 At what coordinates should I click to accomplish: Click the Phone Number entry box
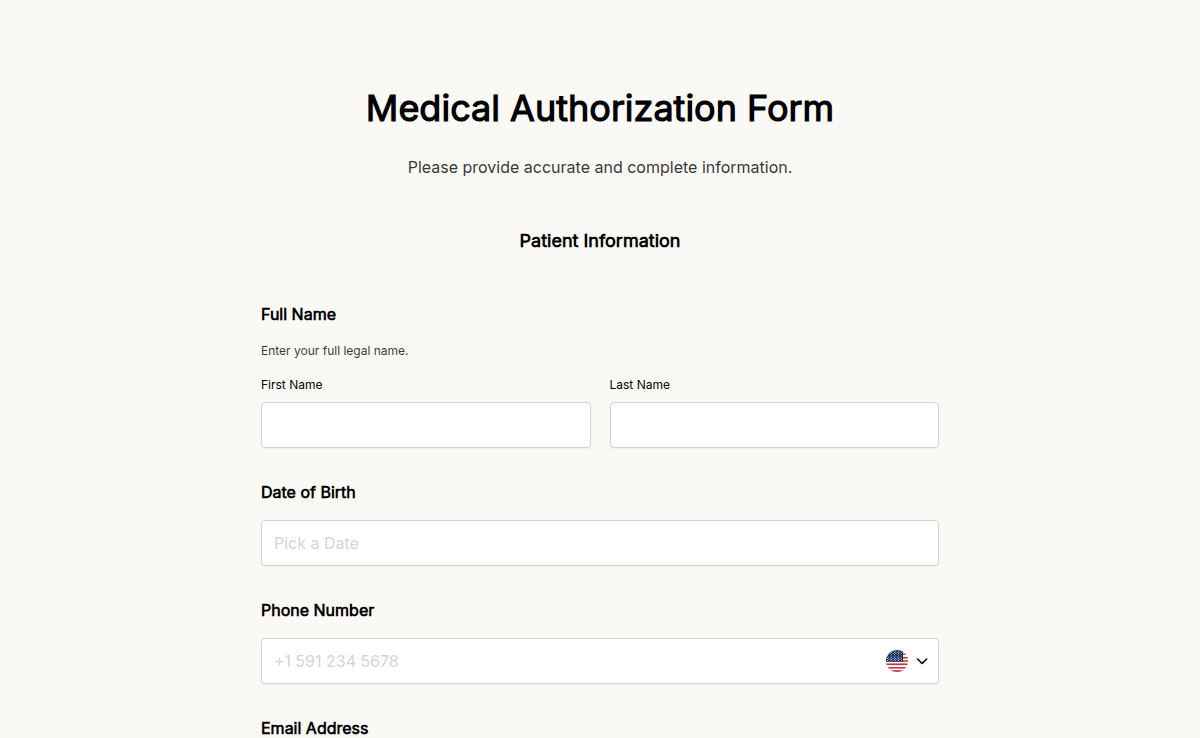(x=560, y=661)
